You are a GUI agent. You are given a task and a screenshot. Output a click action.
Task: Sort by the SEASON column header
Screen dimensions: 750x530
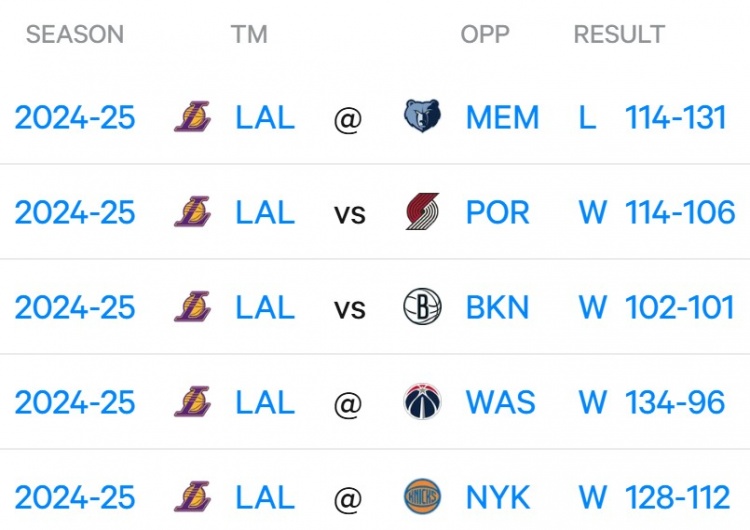(75, 34)
